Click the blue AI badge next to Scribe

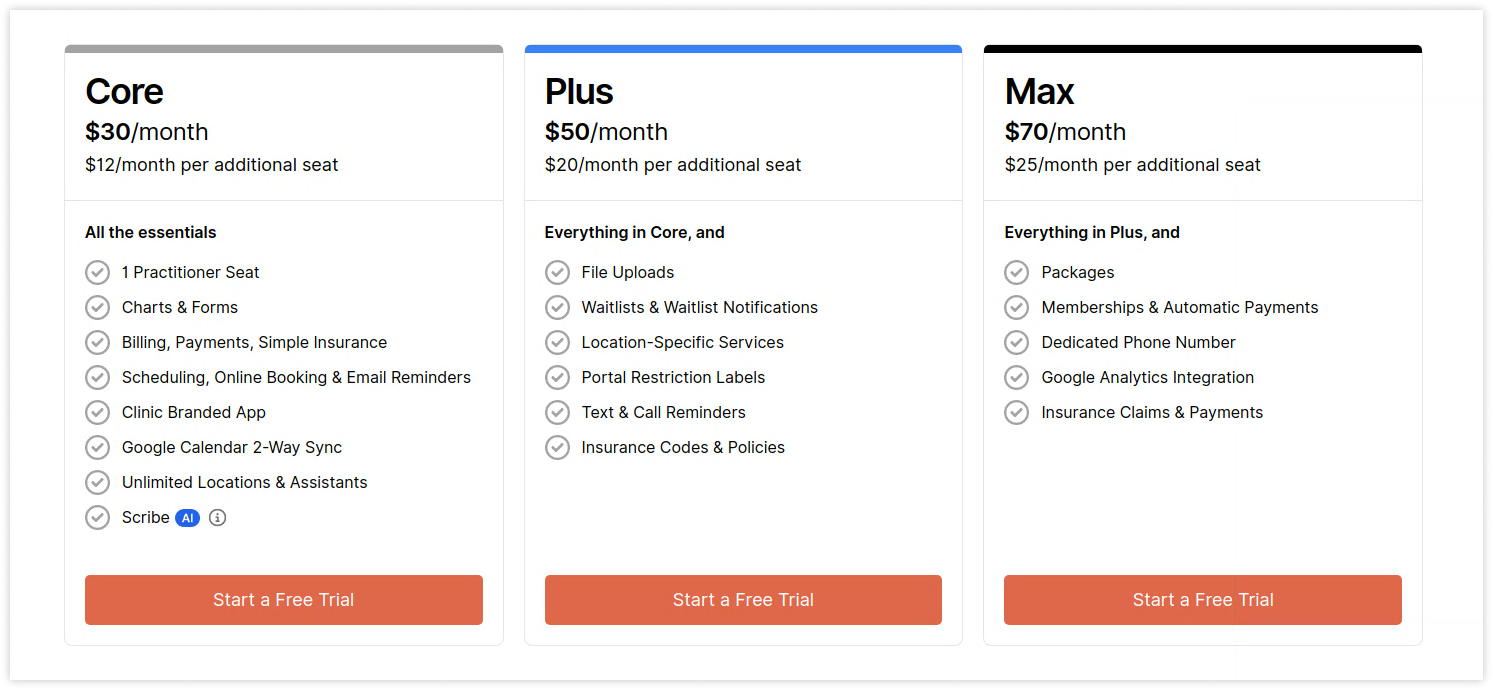click(187, 518)
